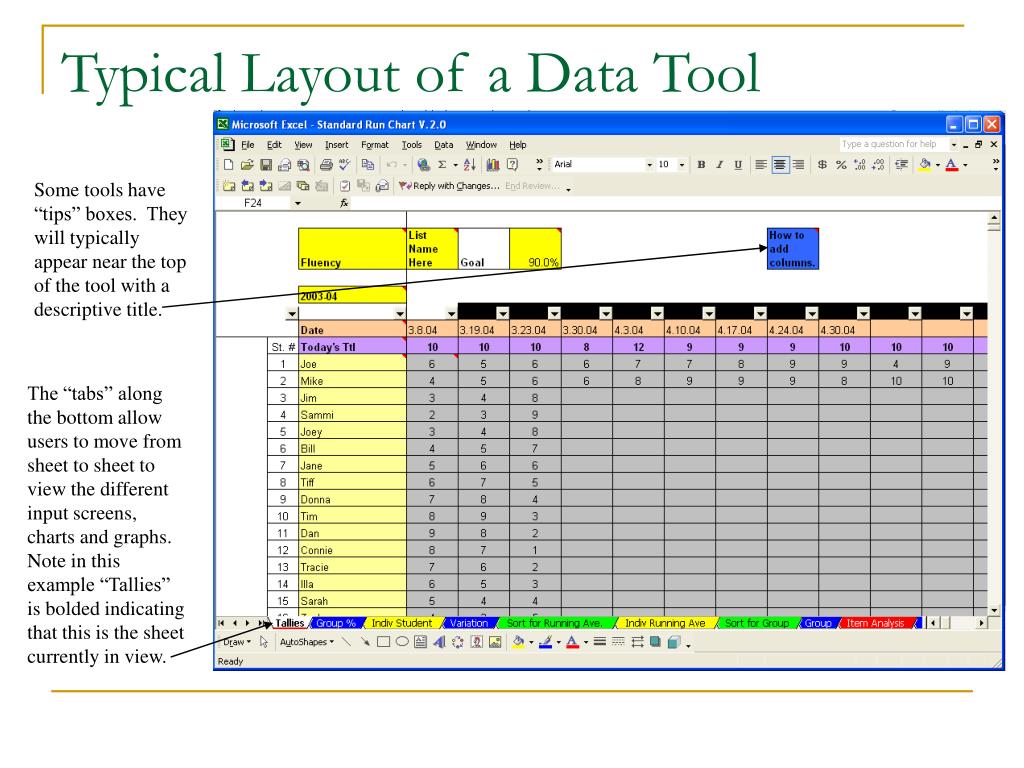Click the Insert Function fx icon
Viewport: 1024px width, 768px height.
point(344,203)
